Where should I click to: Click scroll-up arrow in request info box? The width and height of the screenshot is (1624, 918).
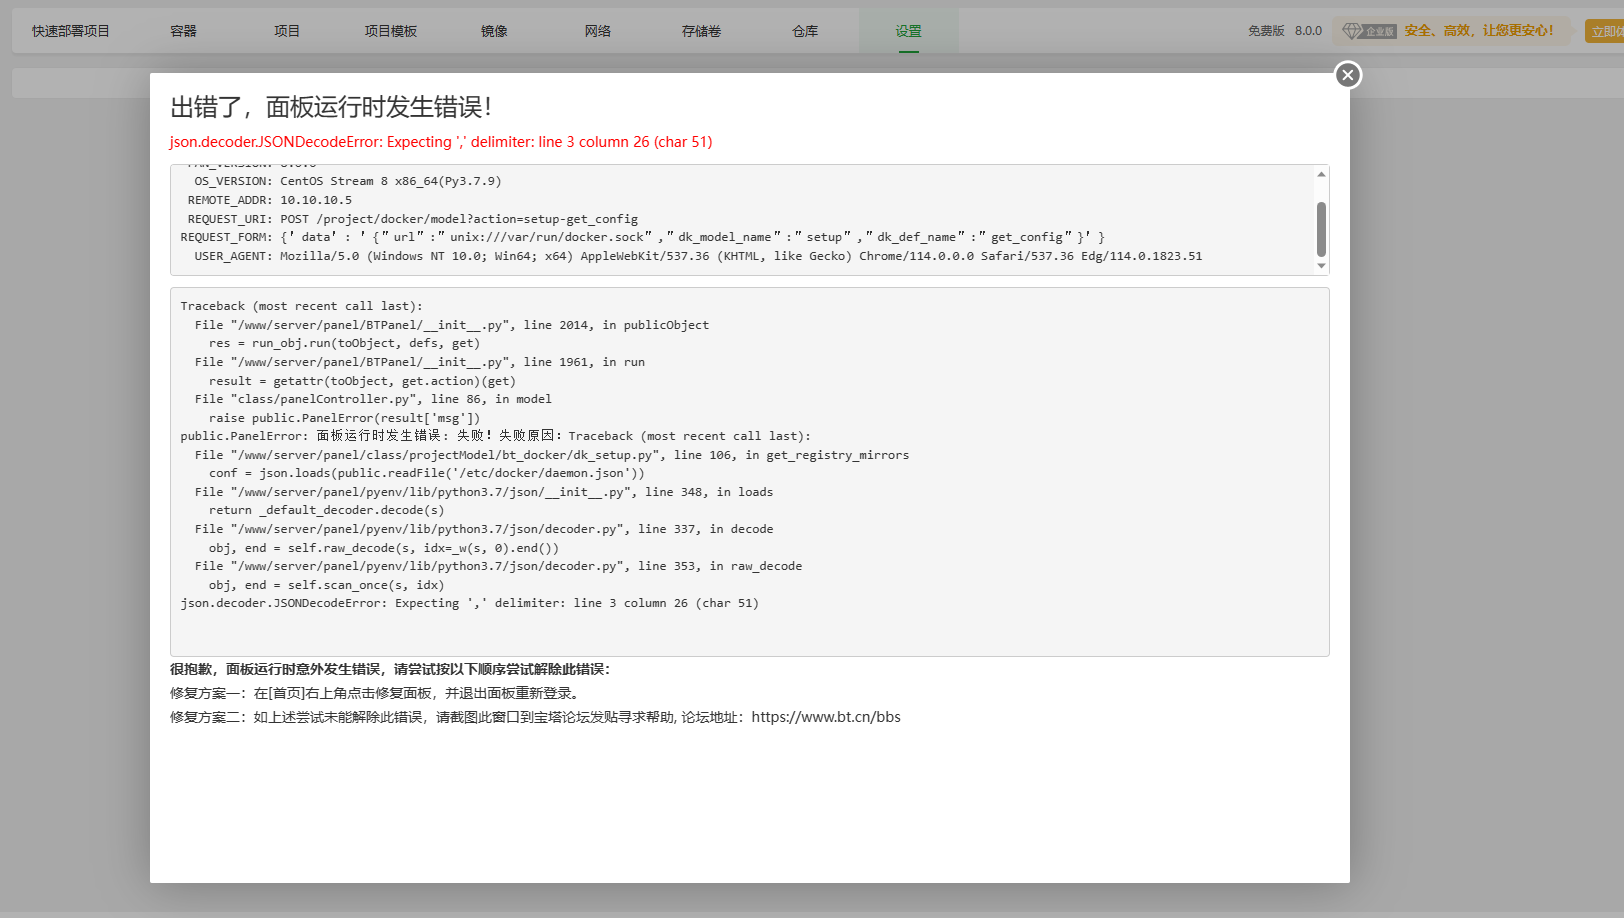pos(1321,174)
